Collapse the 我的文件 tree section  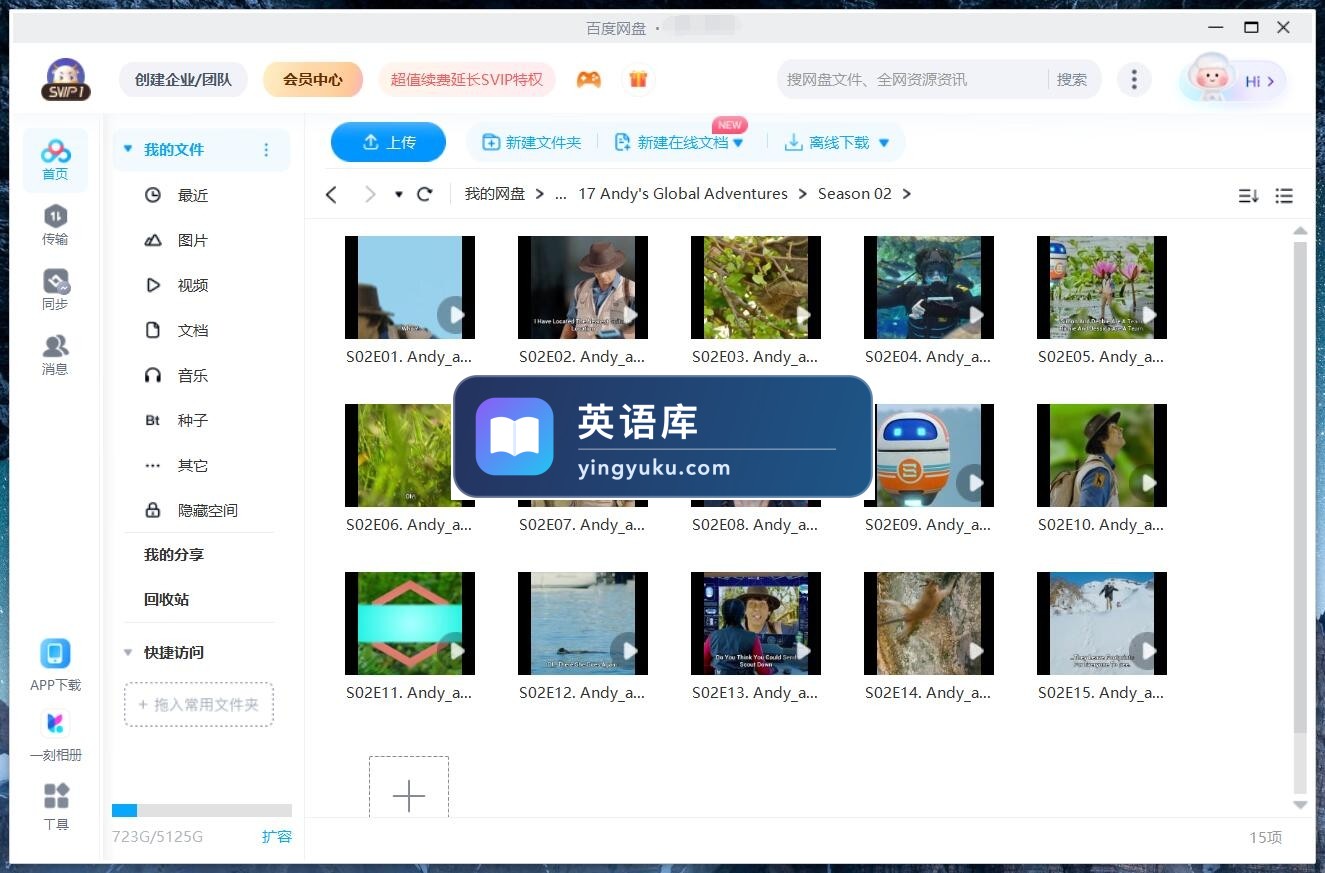tap(128, 149)
